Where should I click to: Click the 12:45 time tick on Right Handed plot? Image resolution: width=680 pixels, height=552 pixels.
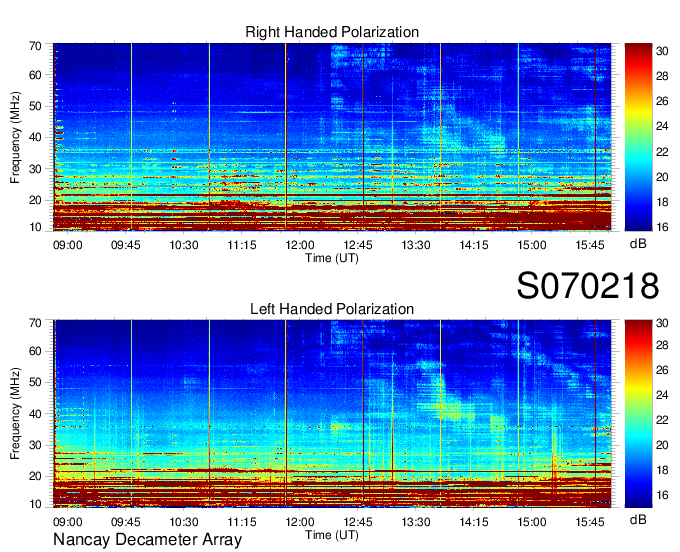tap(358, 245)
